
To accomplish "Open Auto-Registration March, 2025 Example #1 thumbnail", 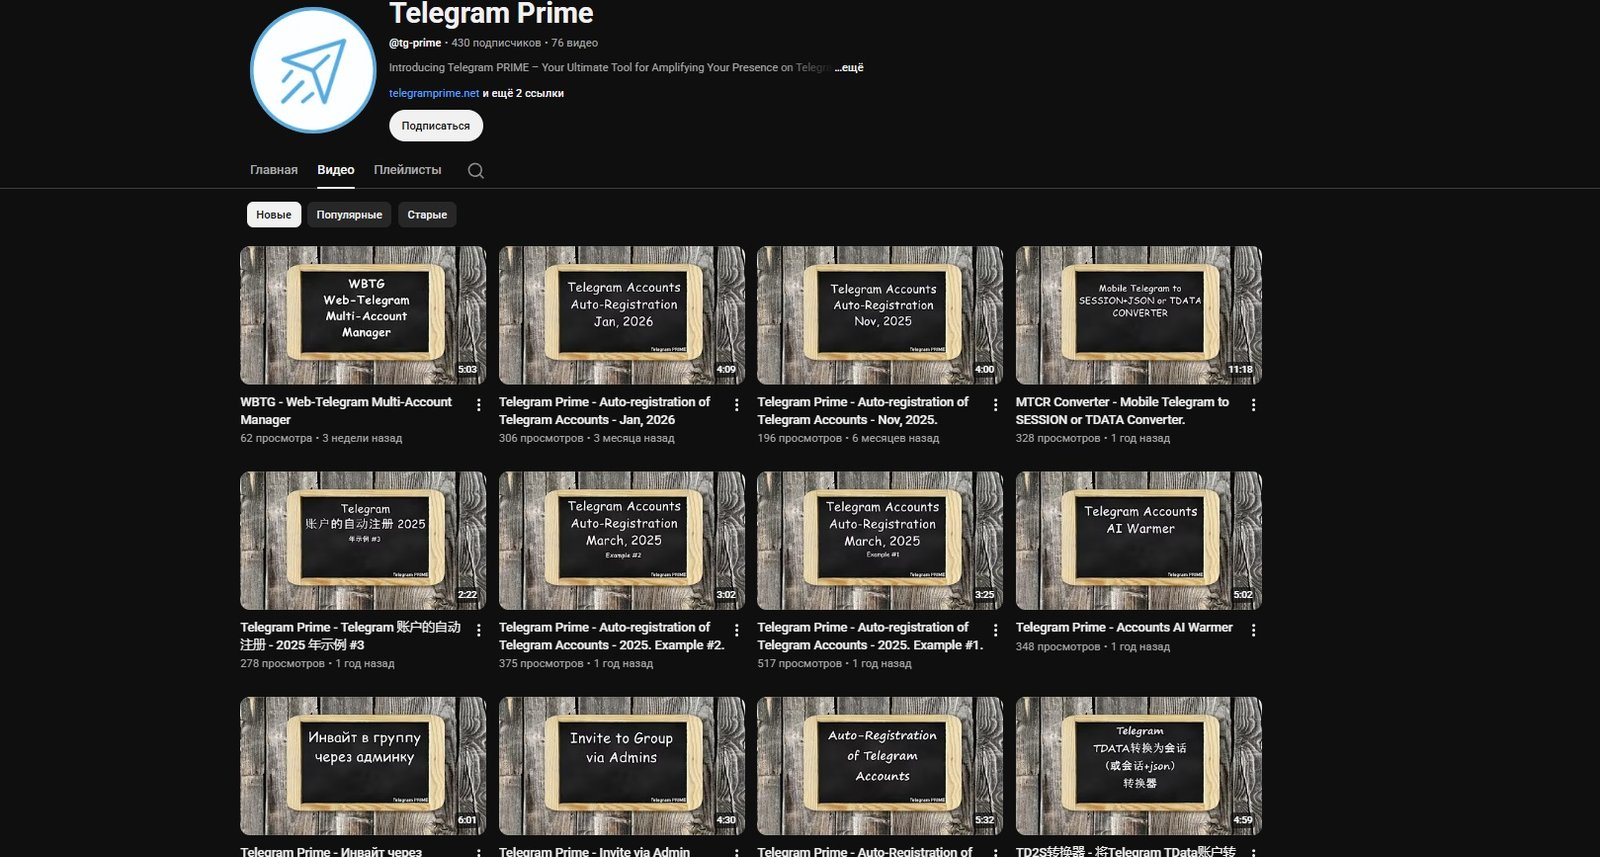I will 880,540.
